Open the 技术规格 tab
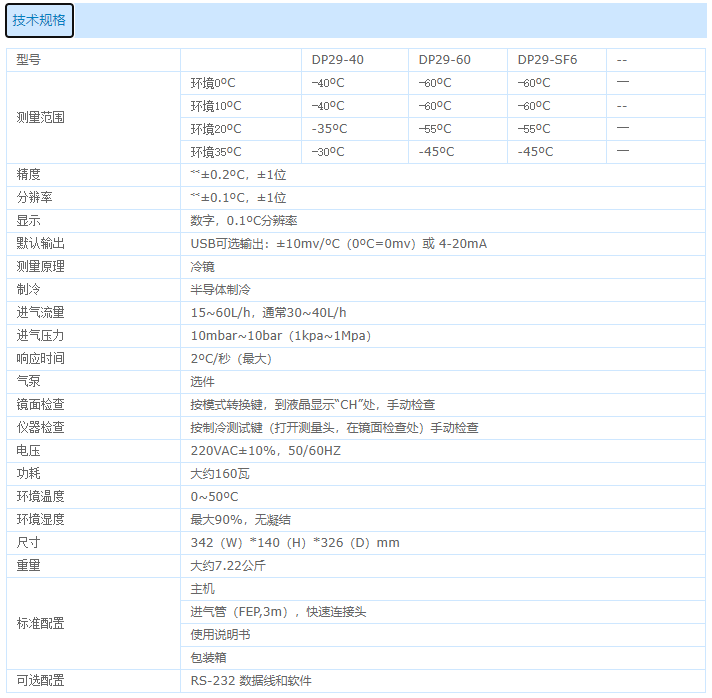Screen dimensions: 712x698 (x=39, y=20)
